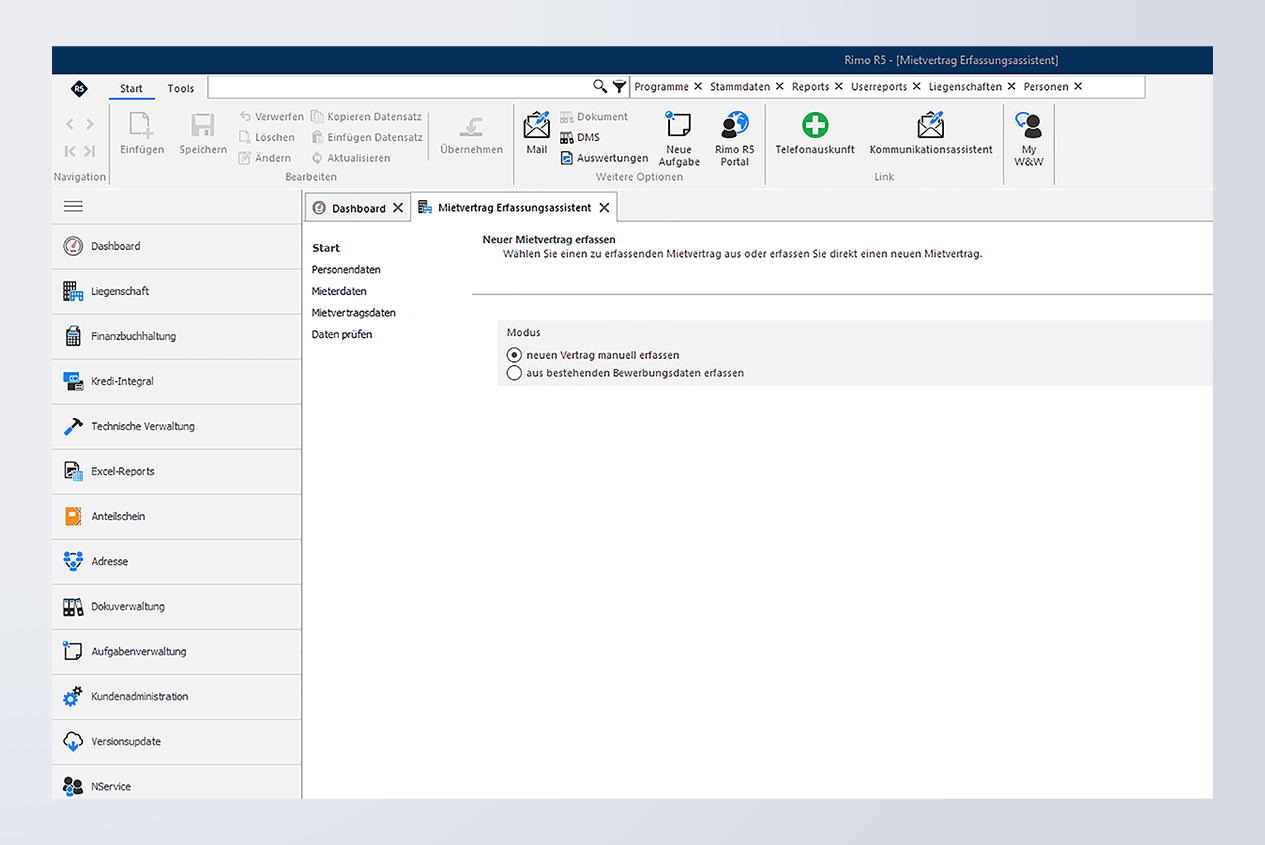Image resolution: width=1265 pixels, height=845 pixels.
Task: Open Finanzbuchhaltung in the sidebar
Action: point(133,336)
